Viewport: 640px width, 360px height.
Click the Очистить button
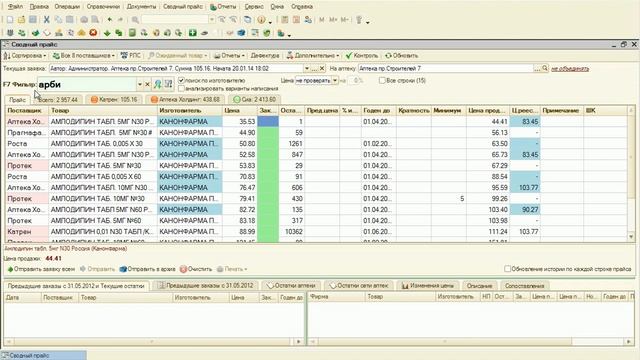click(x=196, y=269)
